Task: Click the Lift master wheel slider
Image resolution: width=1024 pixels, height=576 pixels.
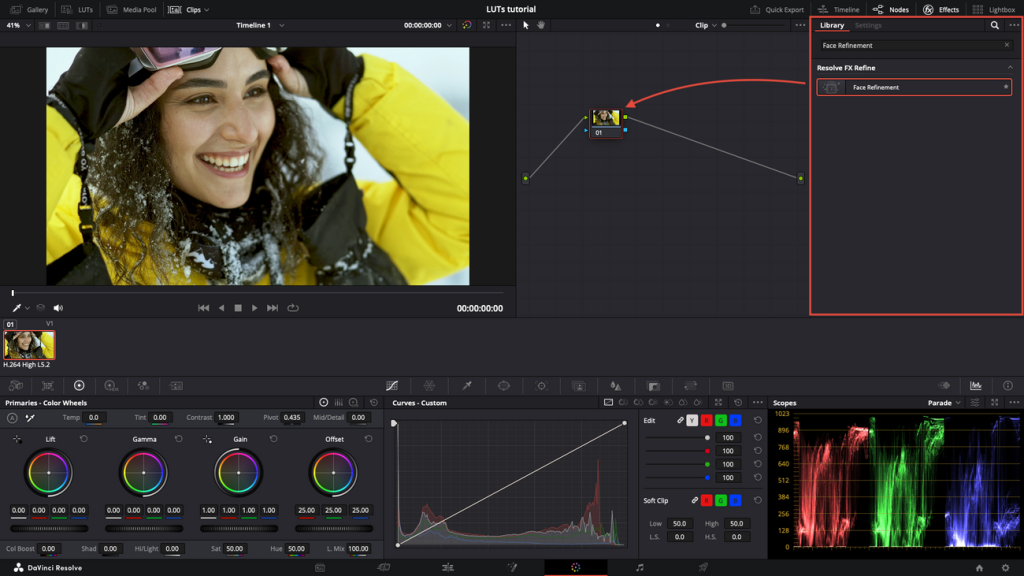Action: pyautogui.click(x=50, y=528)
